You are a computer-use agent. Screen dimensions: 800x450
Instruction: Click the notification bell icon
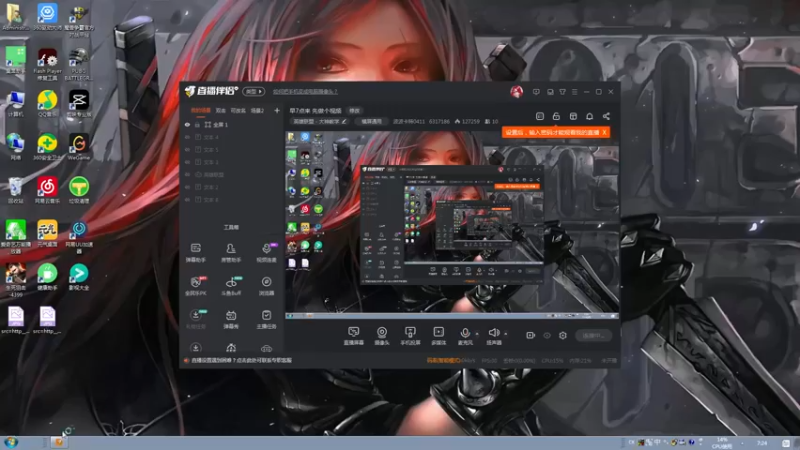589,116
